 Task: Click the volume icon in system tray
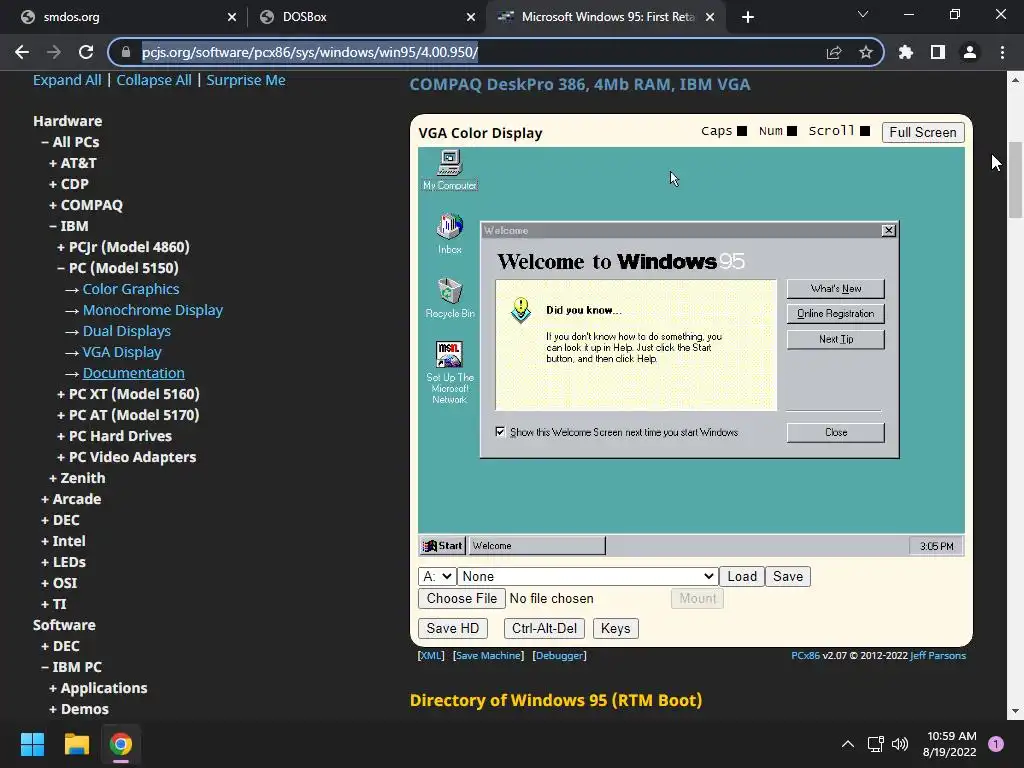900,744
